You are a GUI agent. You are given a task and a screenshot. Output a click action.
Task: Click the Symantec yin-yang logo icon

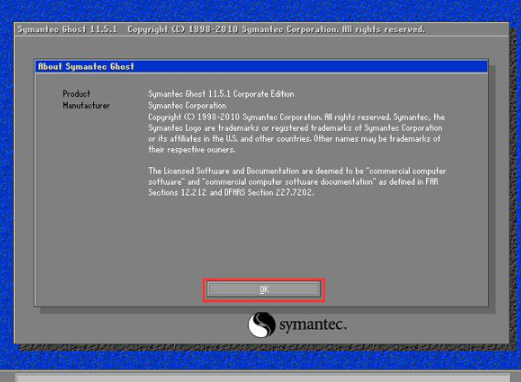(x=262, y=324)
